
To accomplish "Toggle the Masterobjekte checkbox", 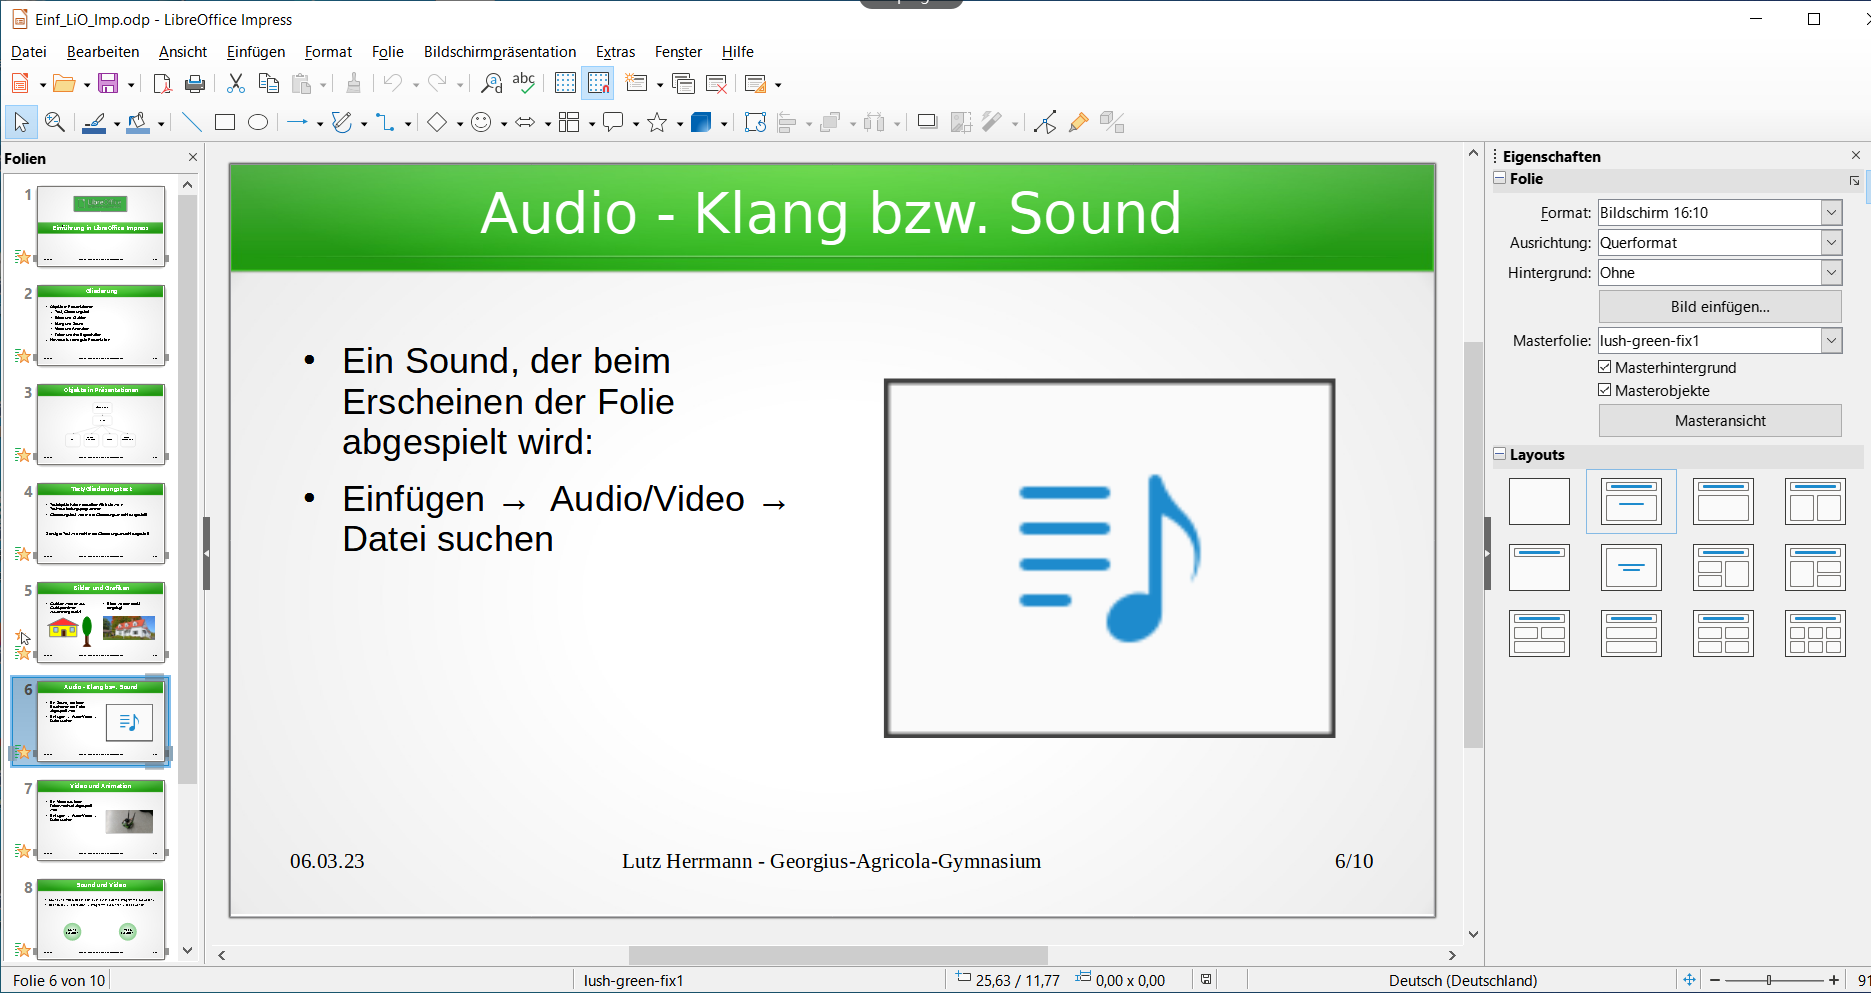I will point(1605,391).
